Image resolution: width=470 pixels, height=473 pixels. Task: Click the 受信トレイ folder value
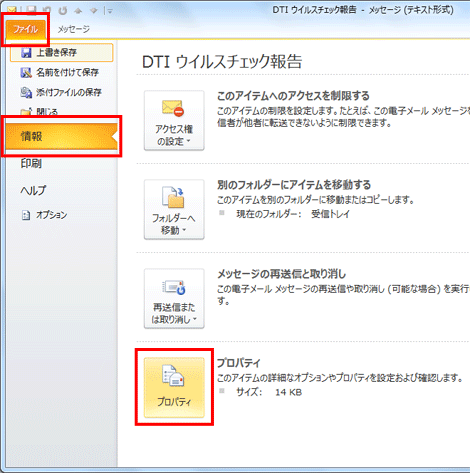[330, 214]
